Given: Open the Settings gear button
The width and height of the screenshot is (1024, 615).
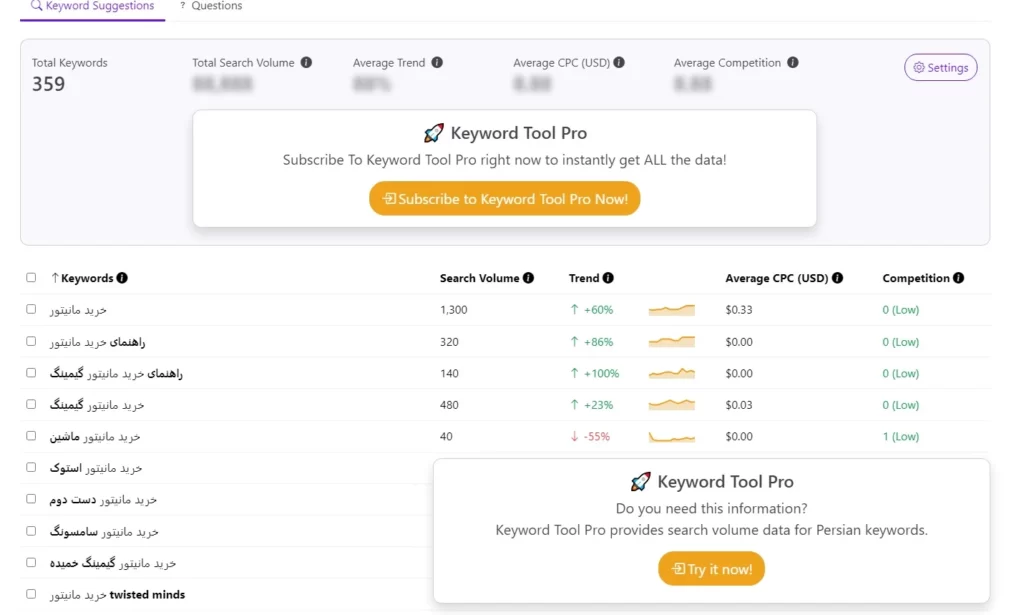Looking at the screenshot, I should 940,67.
